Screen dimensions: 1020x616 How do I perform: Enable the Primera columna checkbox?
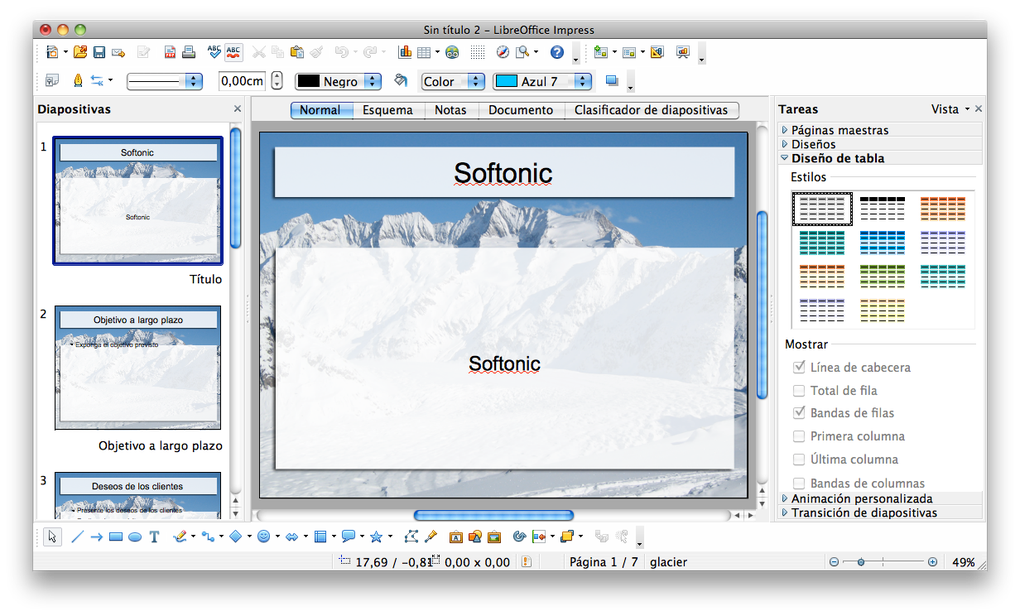(799, 436)
